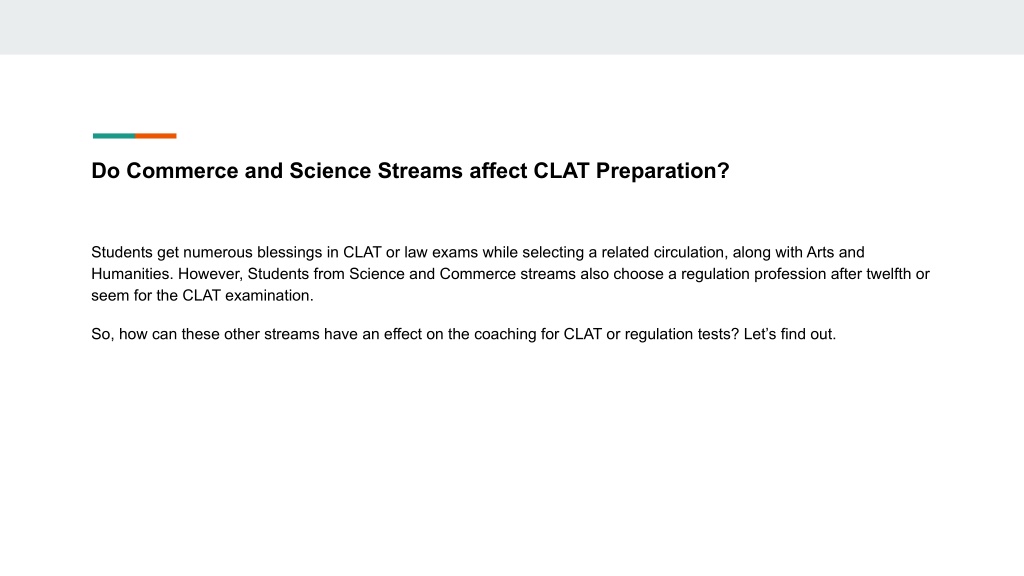Click the orange segment of the accent bar

(x=156, y=136)
